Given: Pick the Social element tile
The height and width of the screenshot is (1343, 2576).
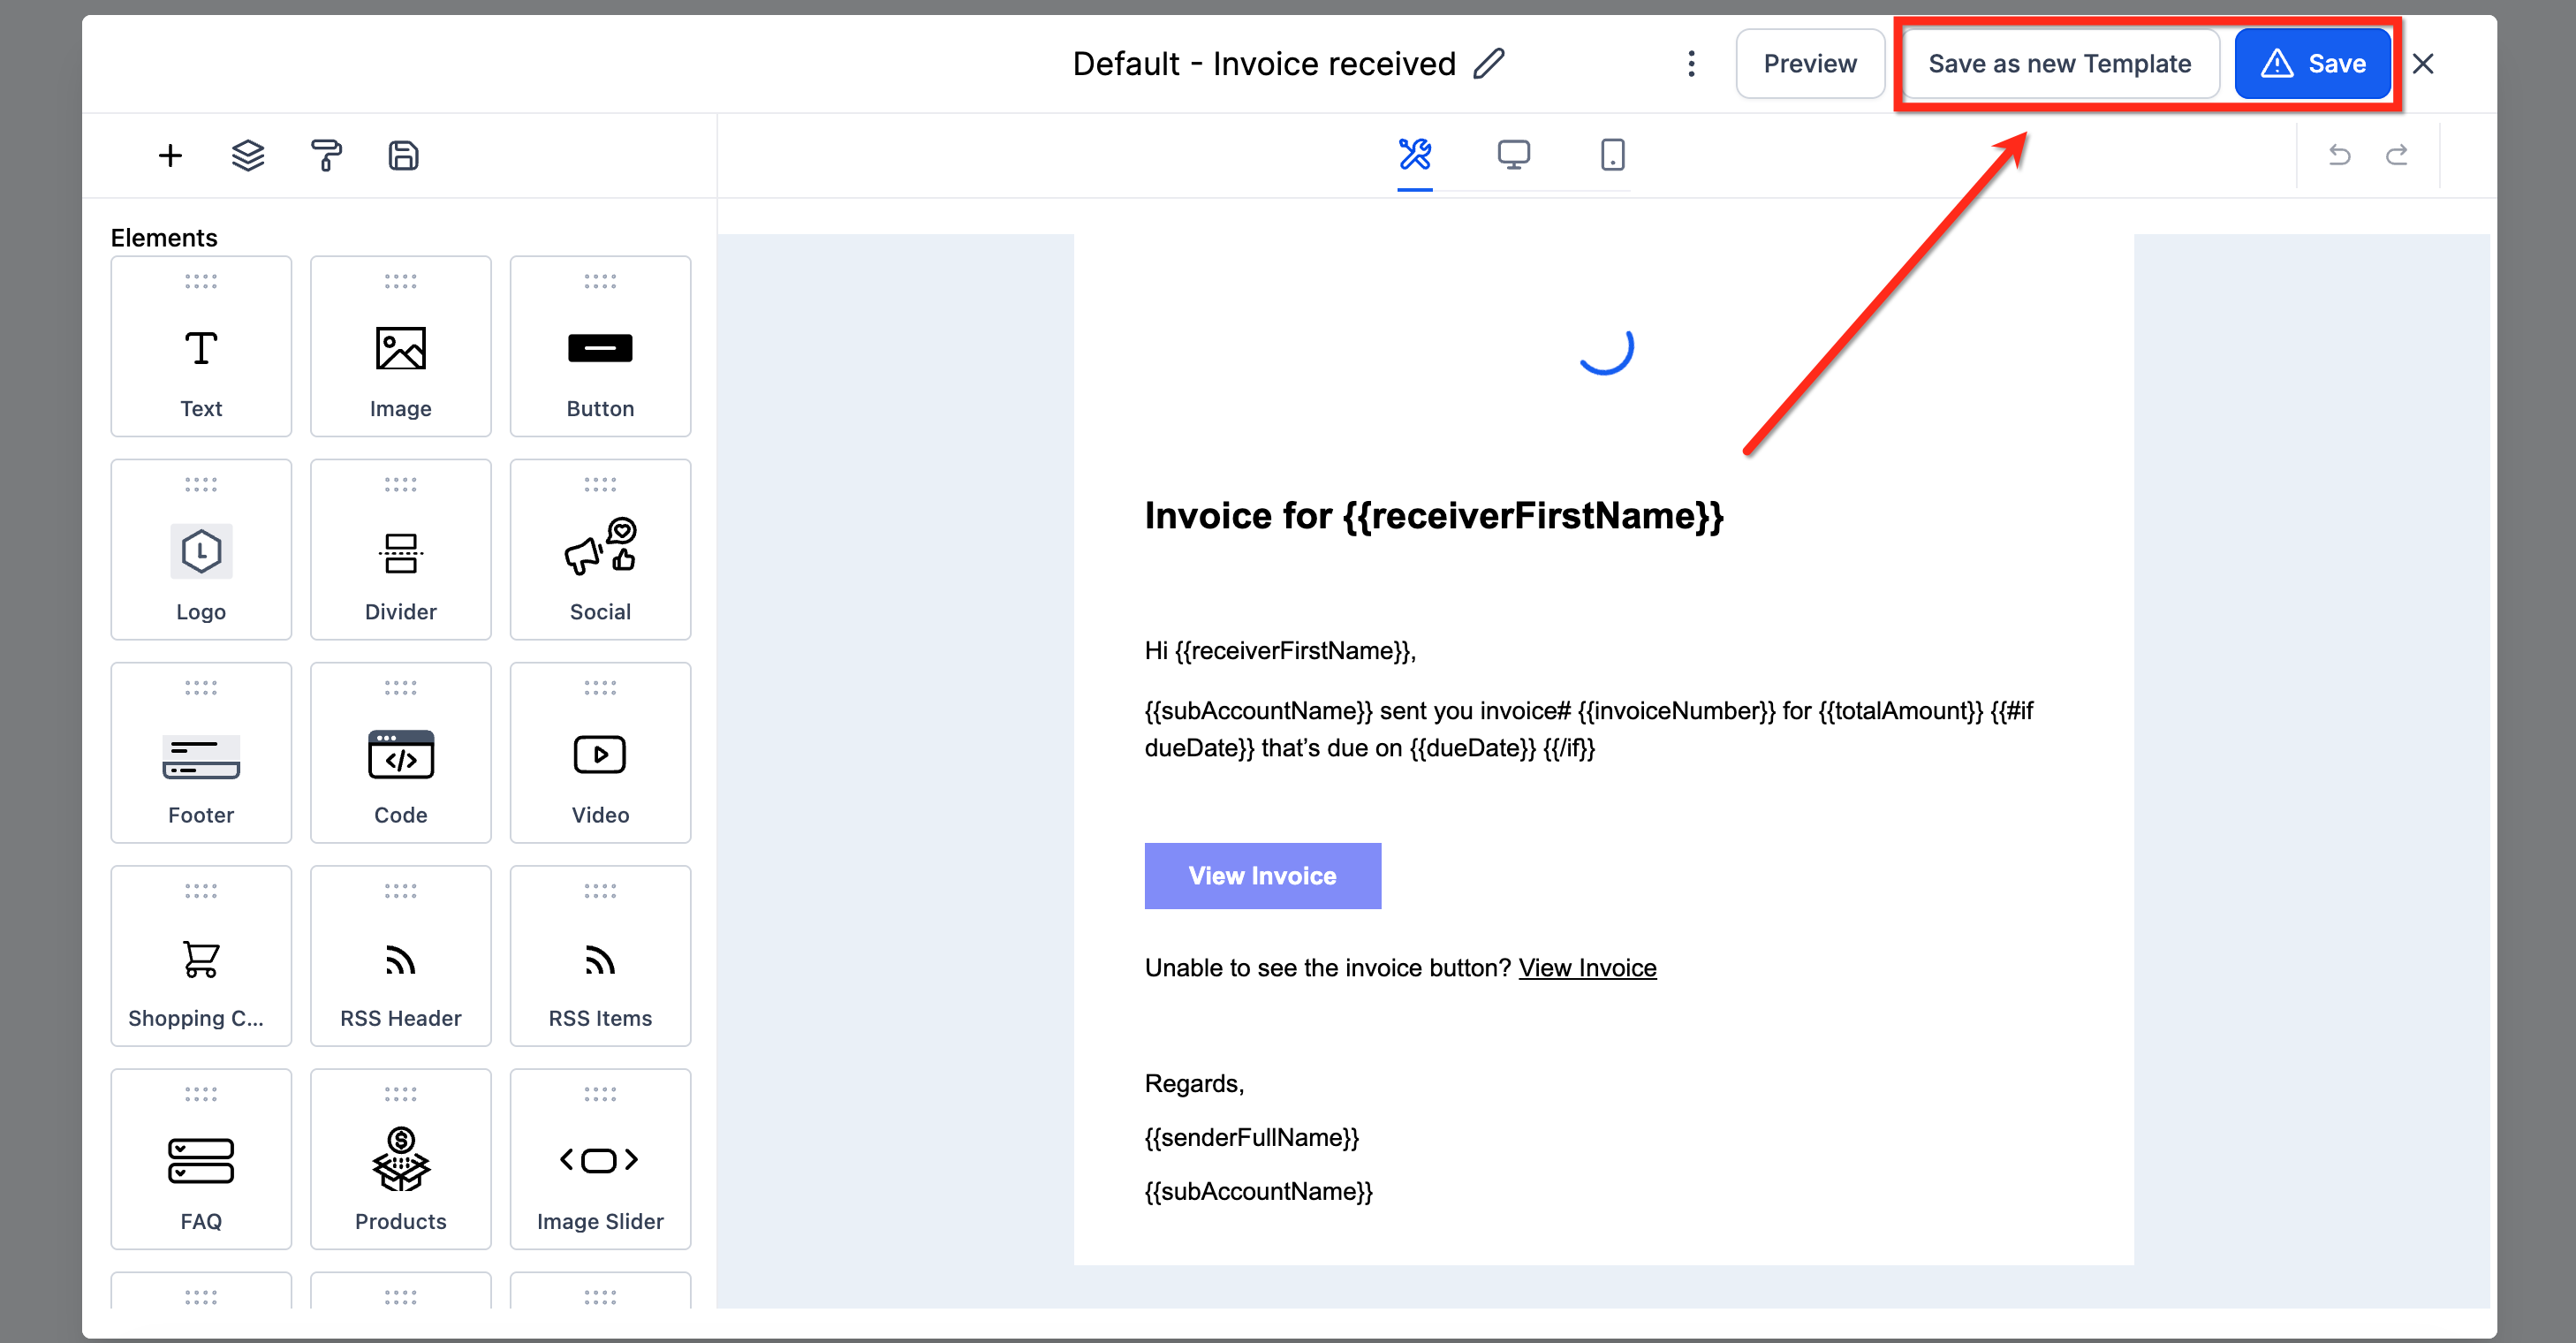Looking at the screenshot, I should coord(600,549).
